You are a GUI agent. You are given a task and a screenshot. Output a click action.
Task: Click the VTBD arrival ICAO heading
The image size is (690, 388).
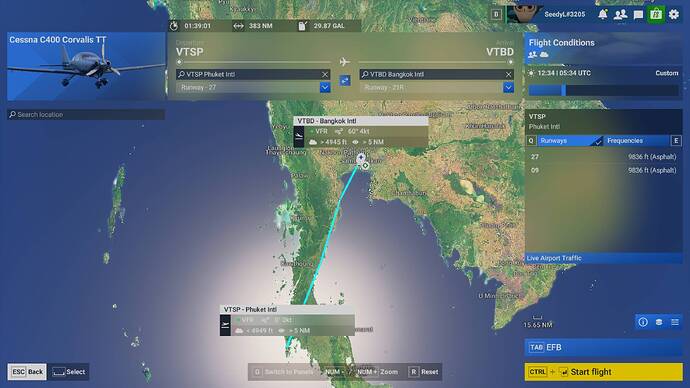click(x=499, y=52)
